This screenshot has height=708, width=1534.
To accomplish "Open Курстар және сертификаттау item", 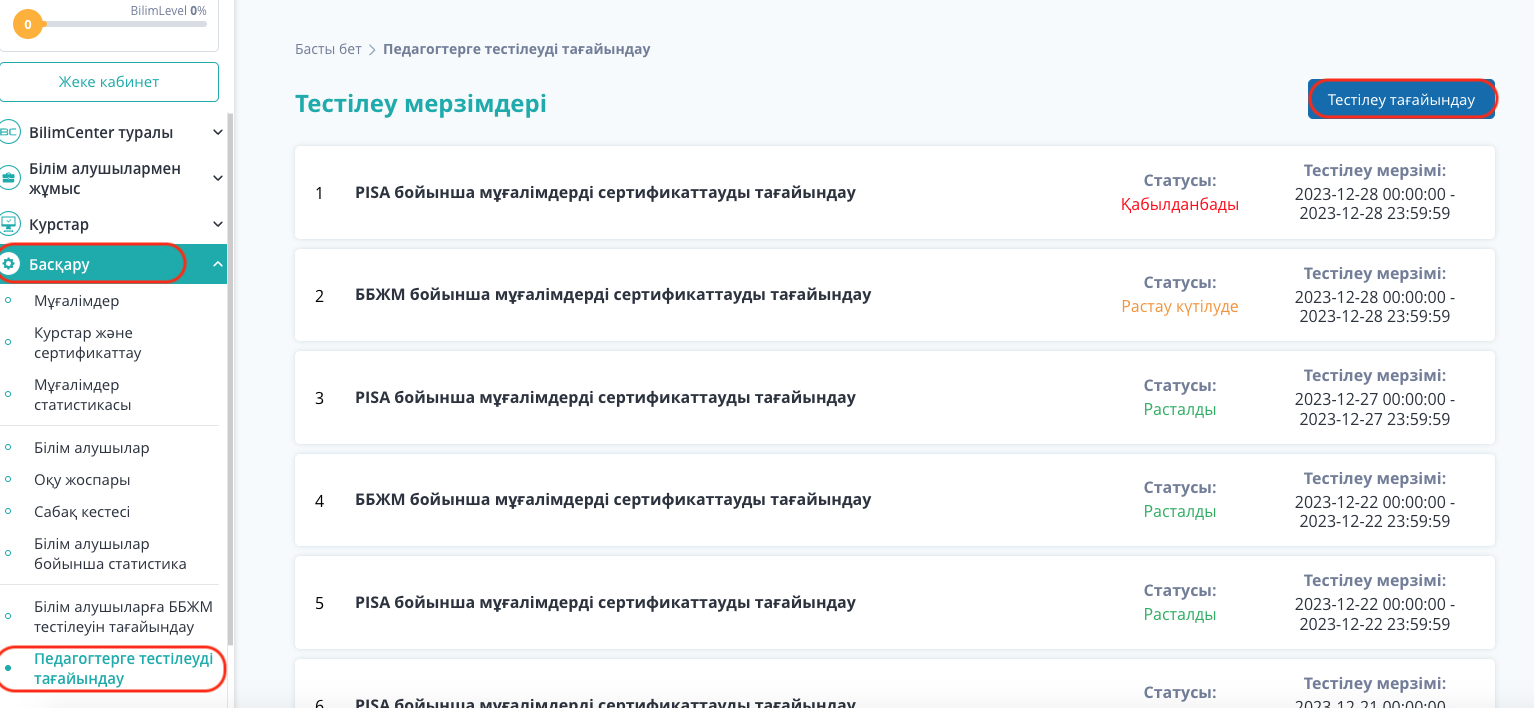I will click(x=88, y=342).
